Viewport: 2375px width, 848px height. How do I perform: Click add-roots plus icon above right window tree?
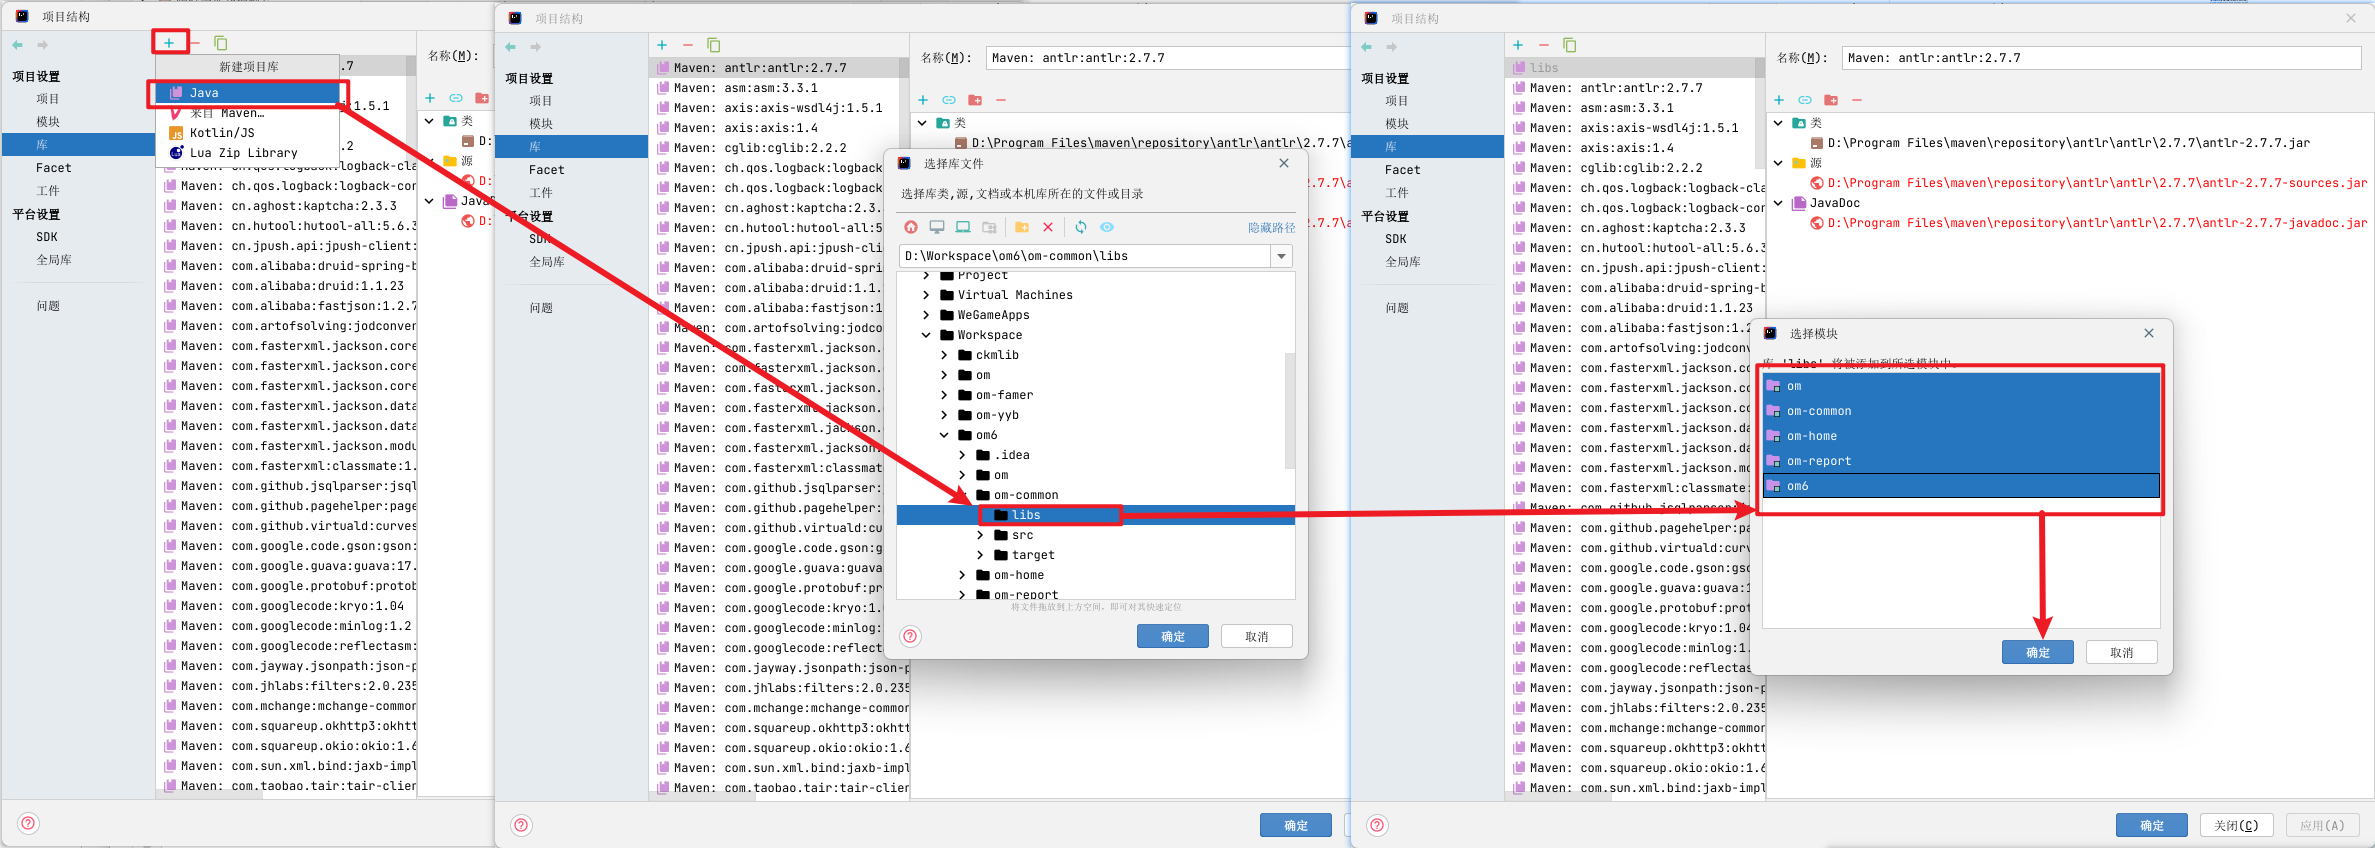pos(1779,100)
